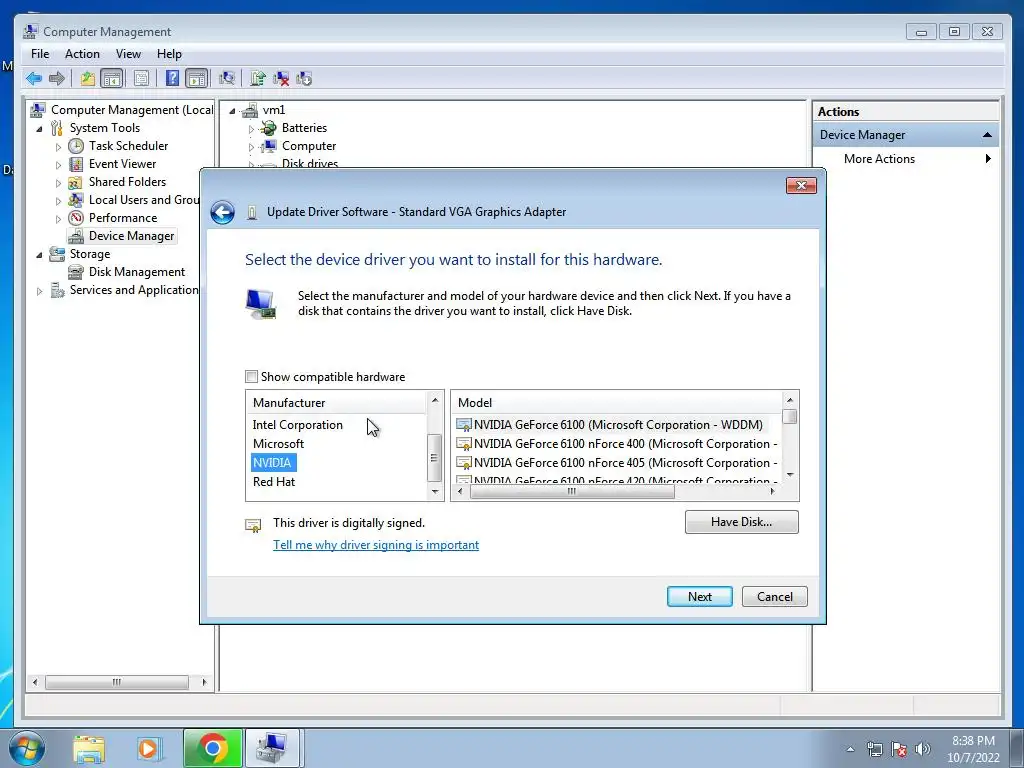Click Update Driver Software toolbar icon

coord(258,79)
